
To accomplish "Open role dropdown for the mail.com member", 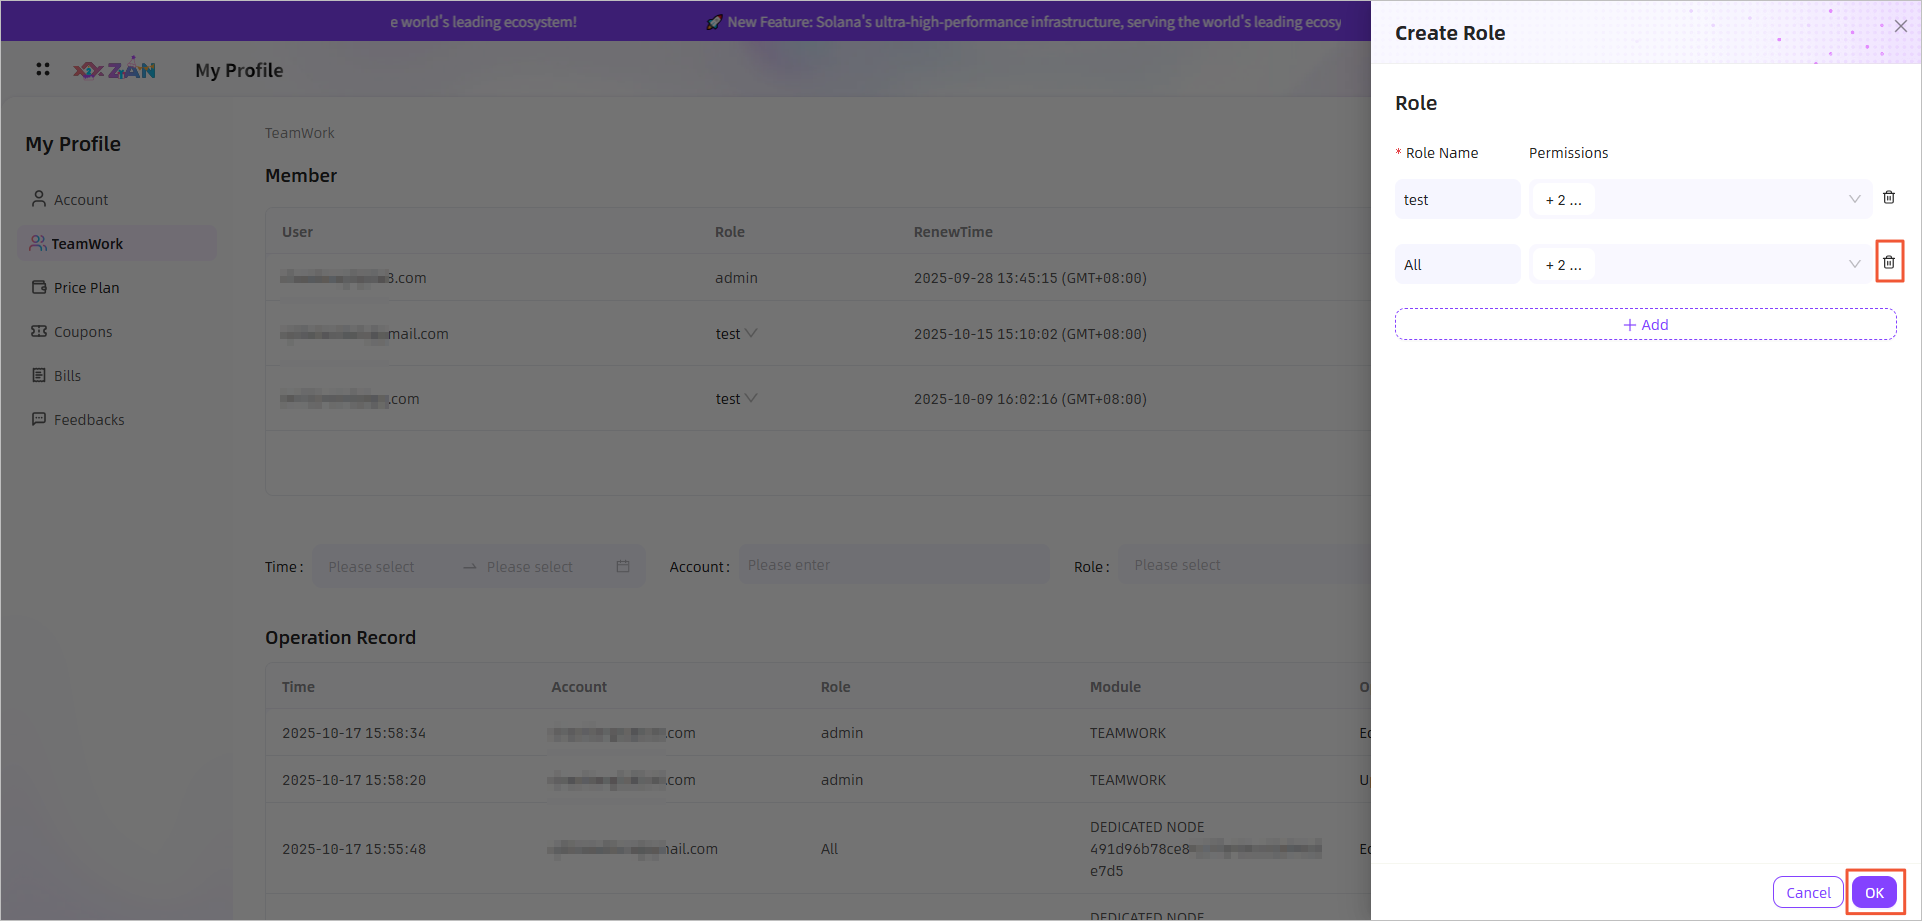I will 736,334.
